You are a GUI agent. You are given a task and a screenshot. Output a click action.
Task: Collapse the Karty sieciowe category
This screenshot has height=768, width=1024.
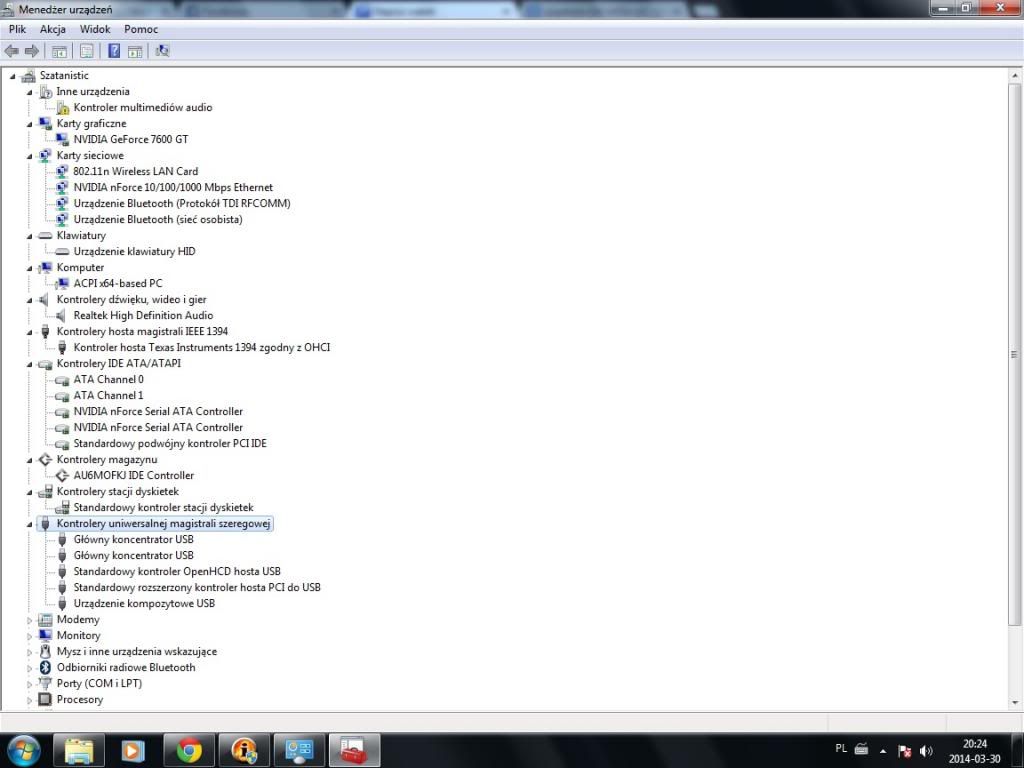[x=29, y=156]
